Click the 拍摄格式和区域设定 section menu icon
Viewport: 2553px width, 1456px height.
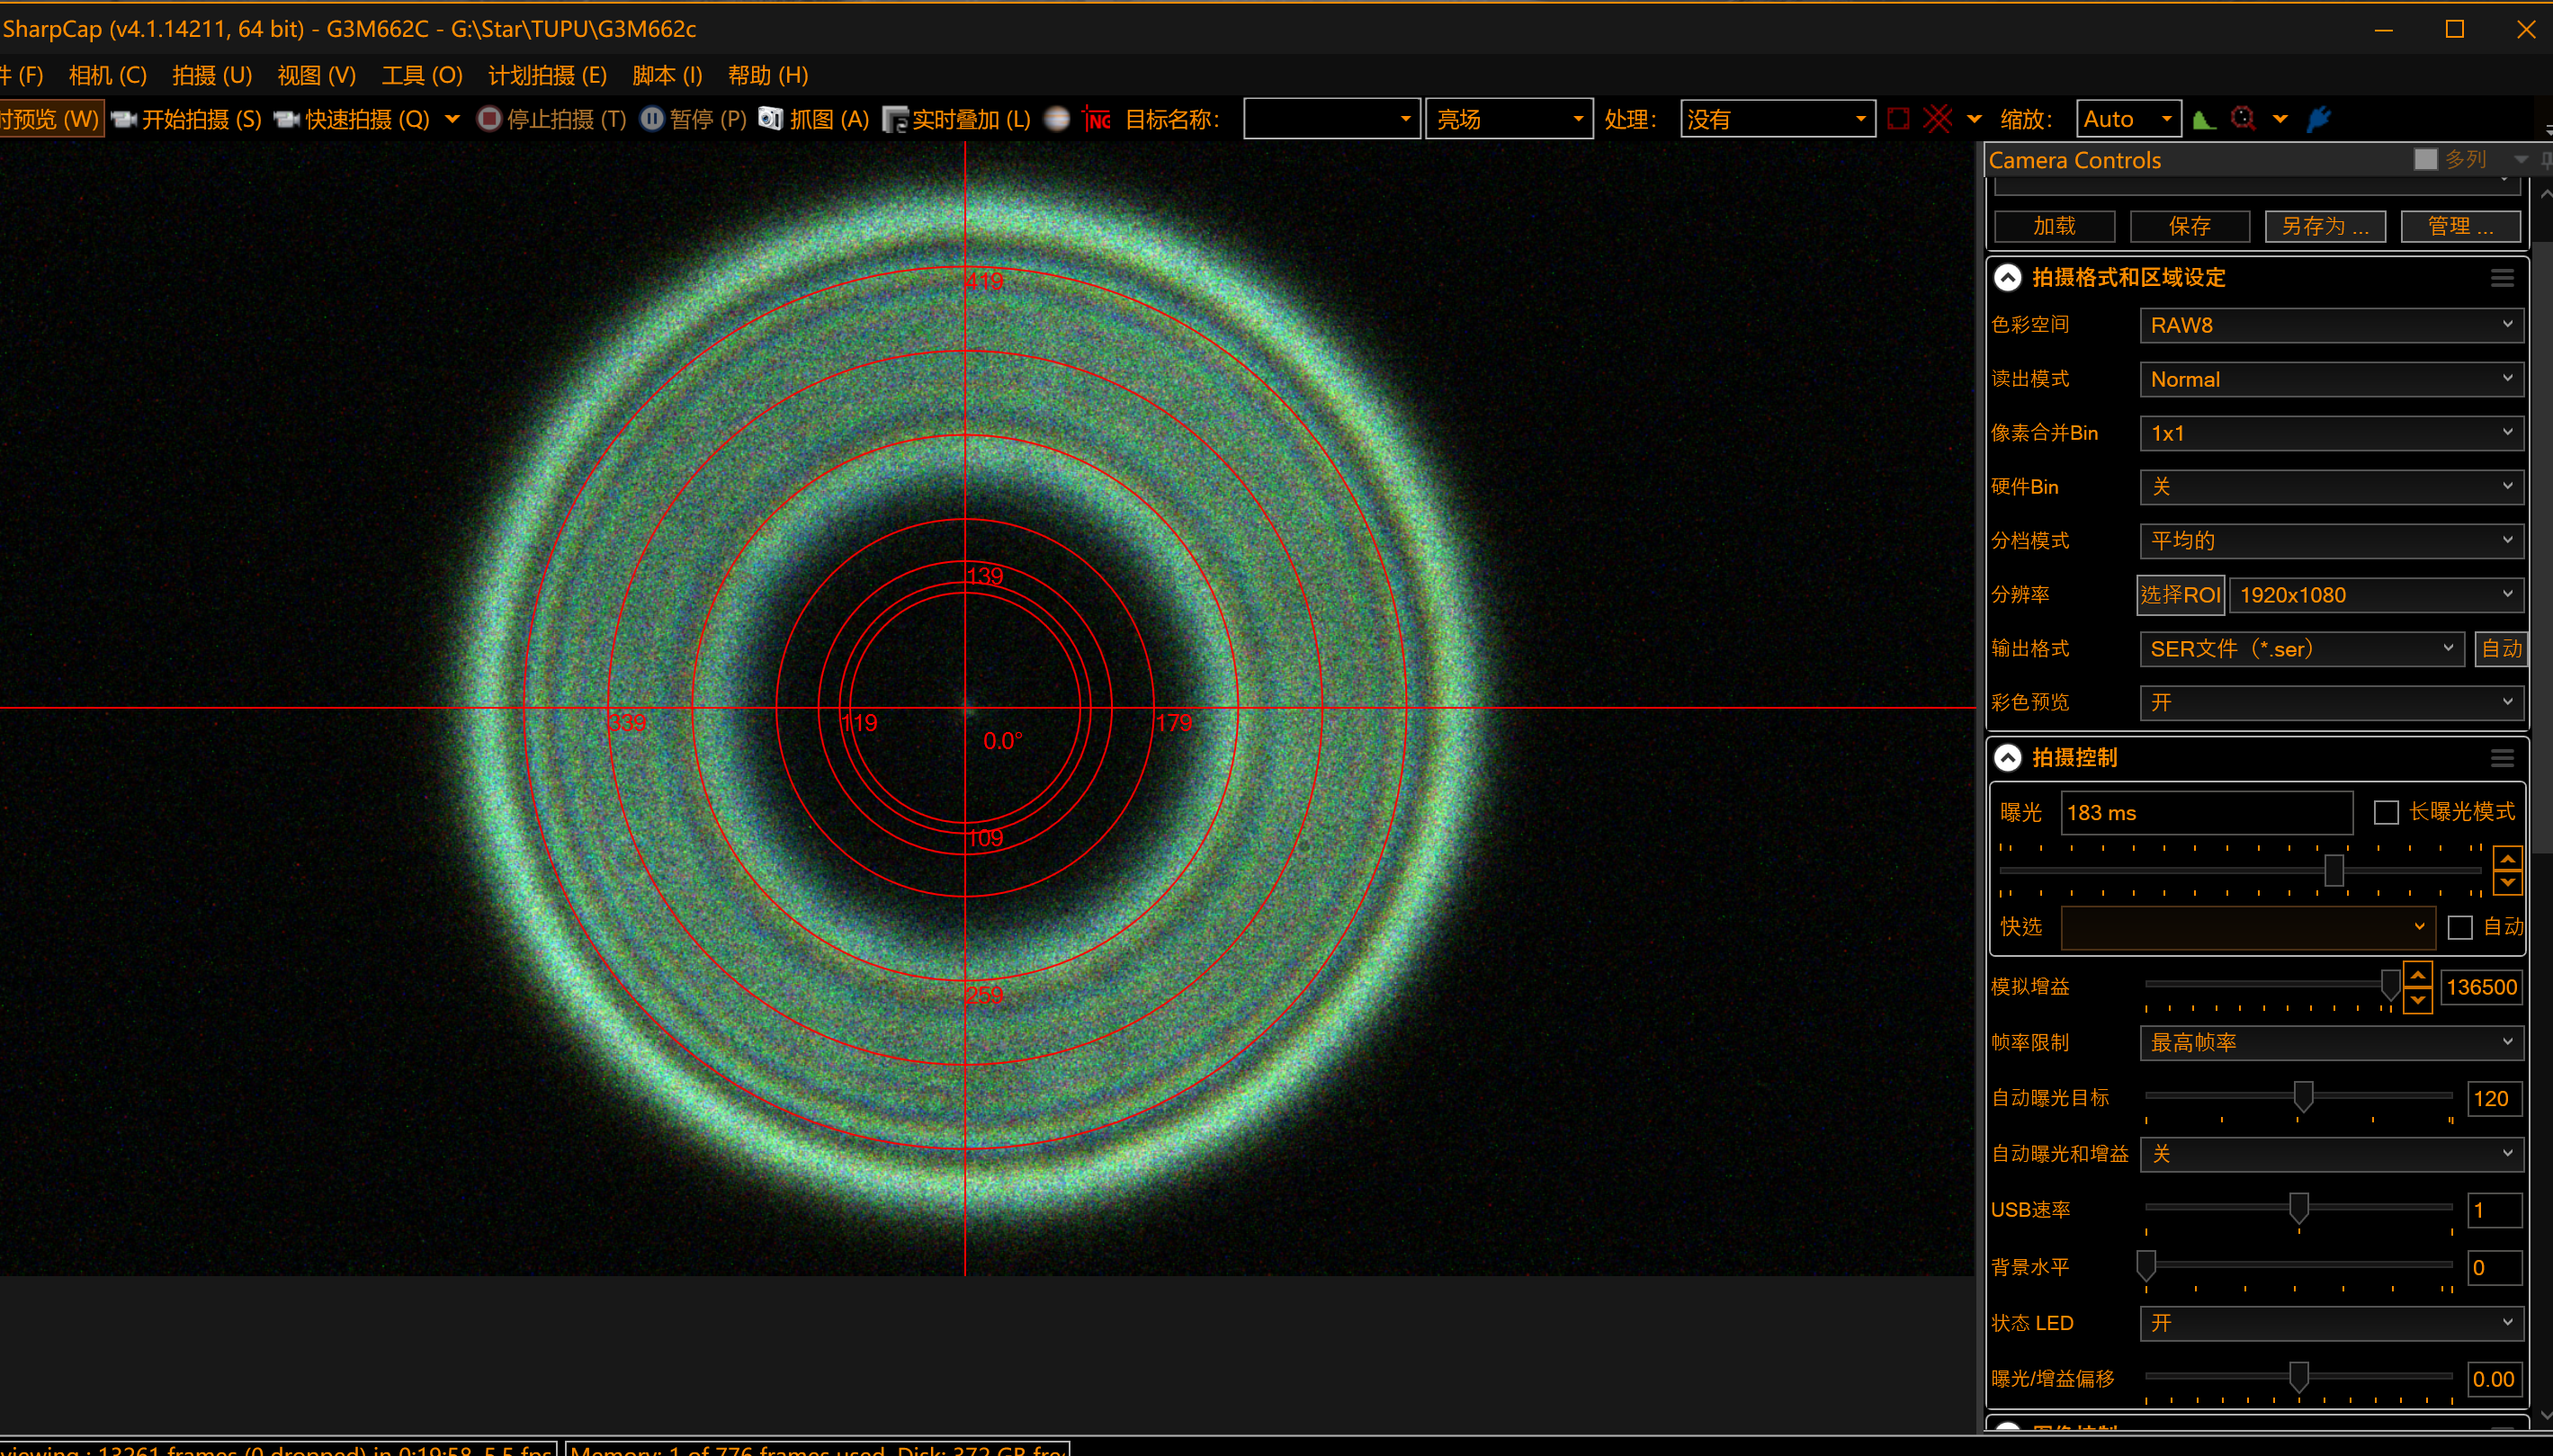tap(2501, 278)
